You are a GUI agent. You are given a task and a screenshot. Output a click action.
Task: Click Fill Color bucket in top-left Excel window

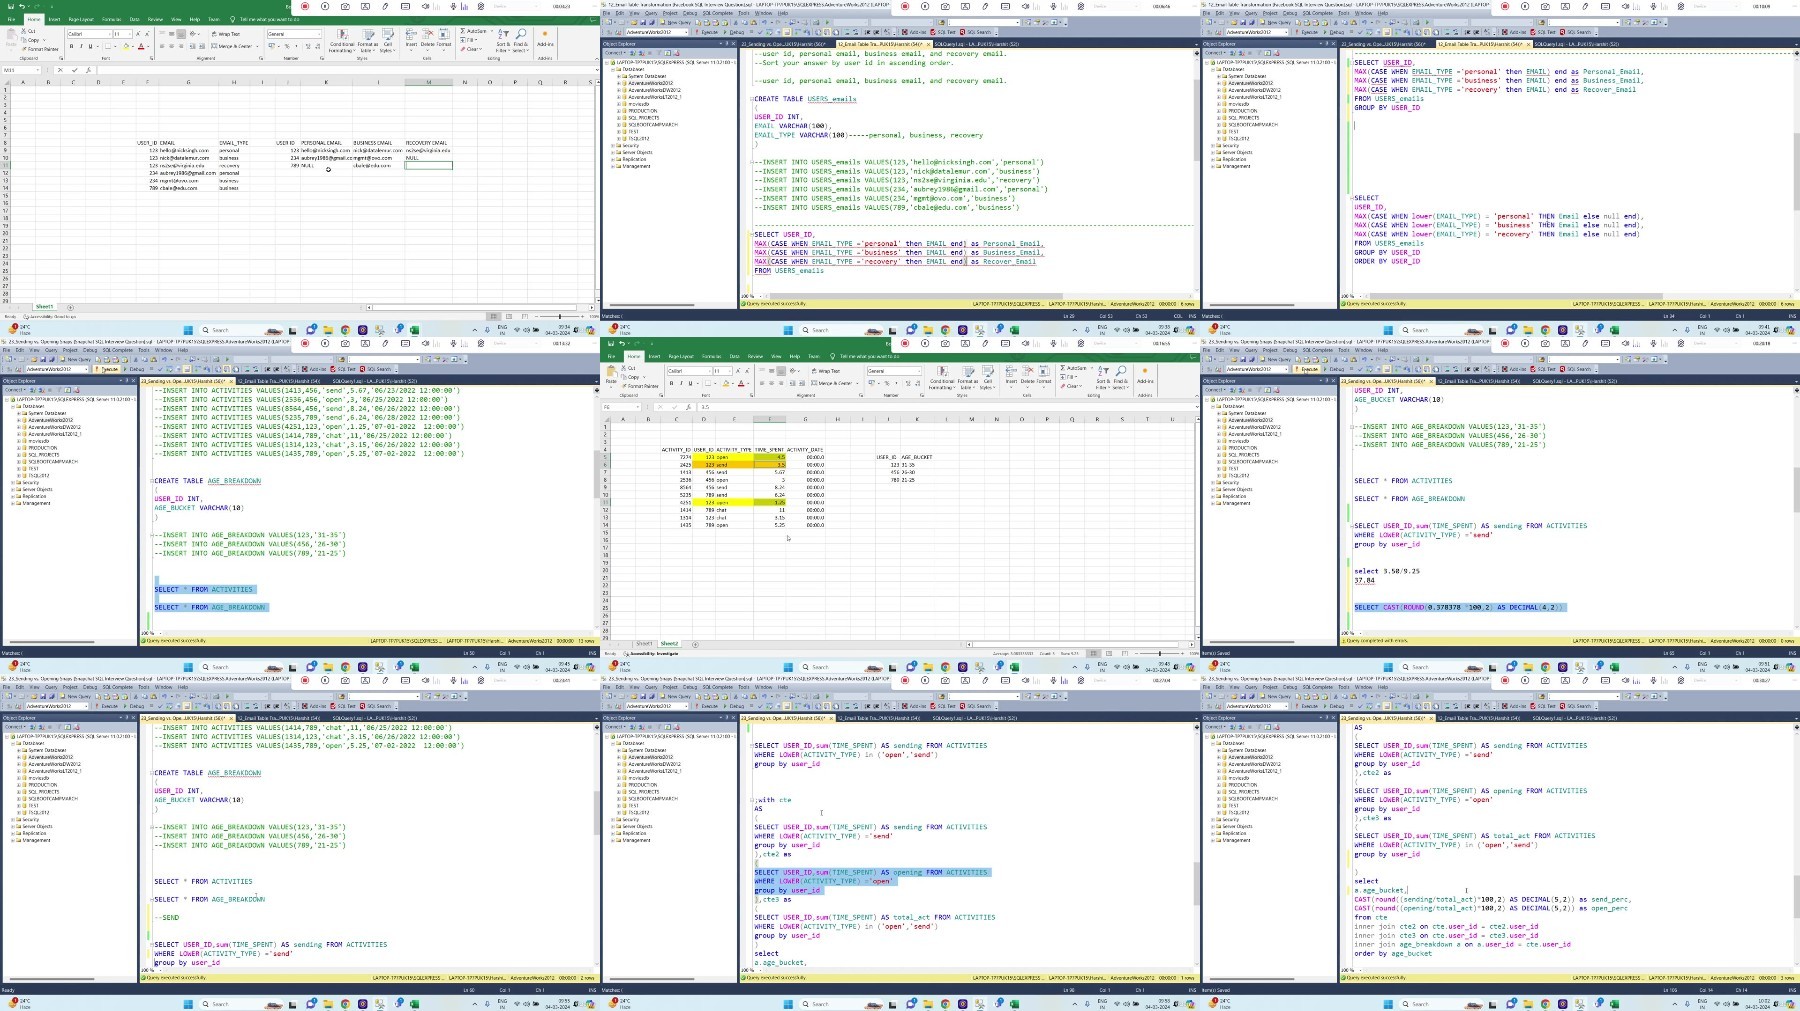click(x=127, y=46)
